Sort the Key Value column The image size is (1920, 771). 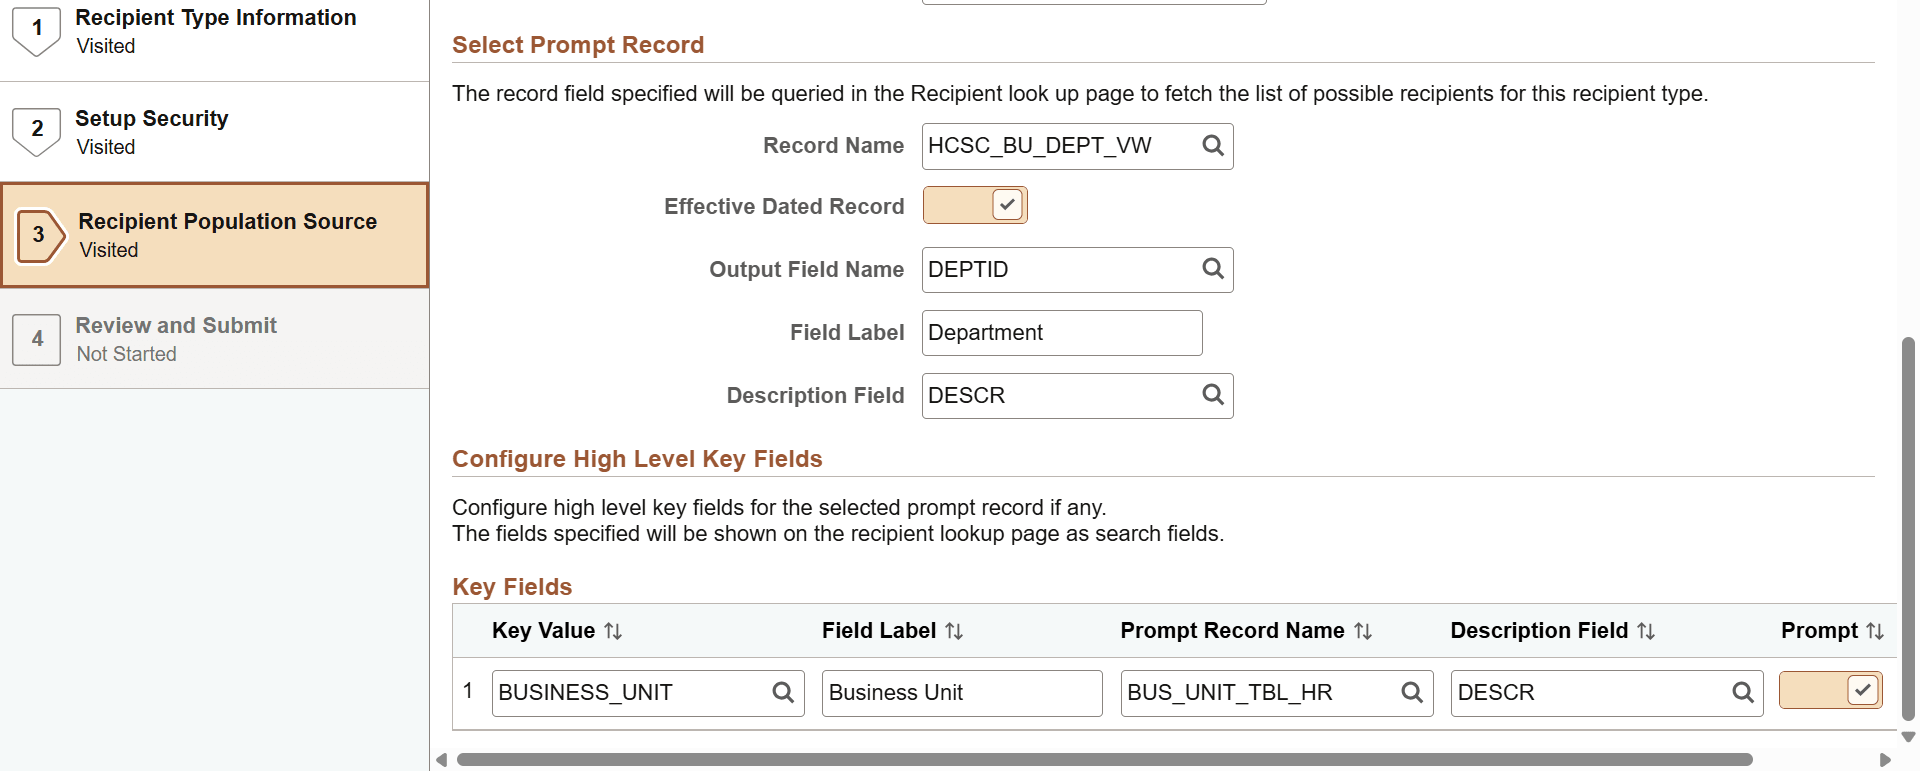point(611,631)
